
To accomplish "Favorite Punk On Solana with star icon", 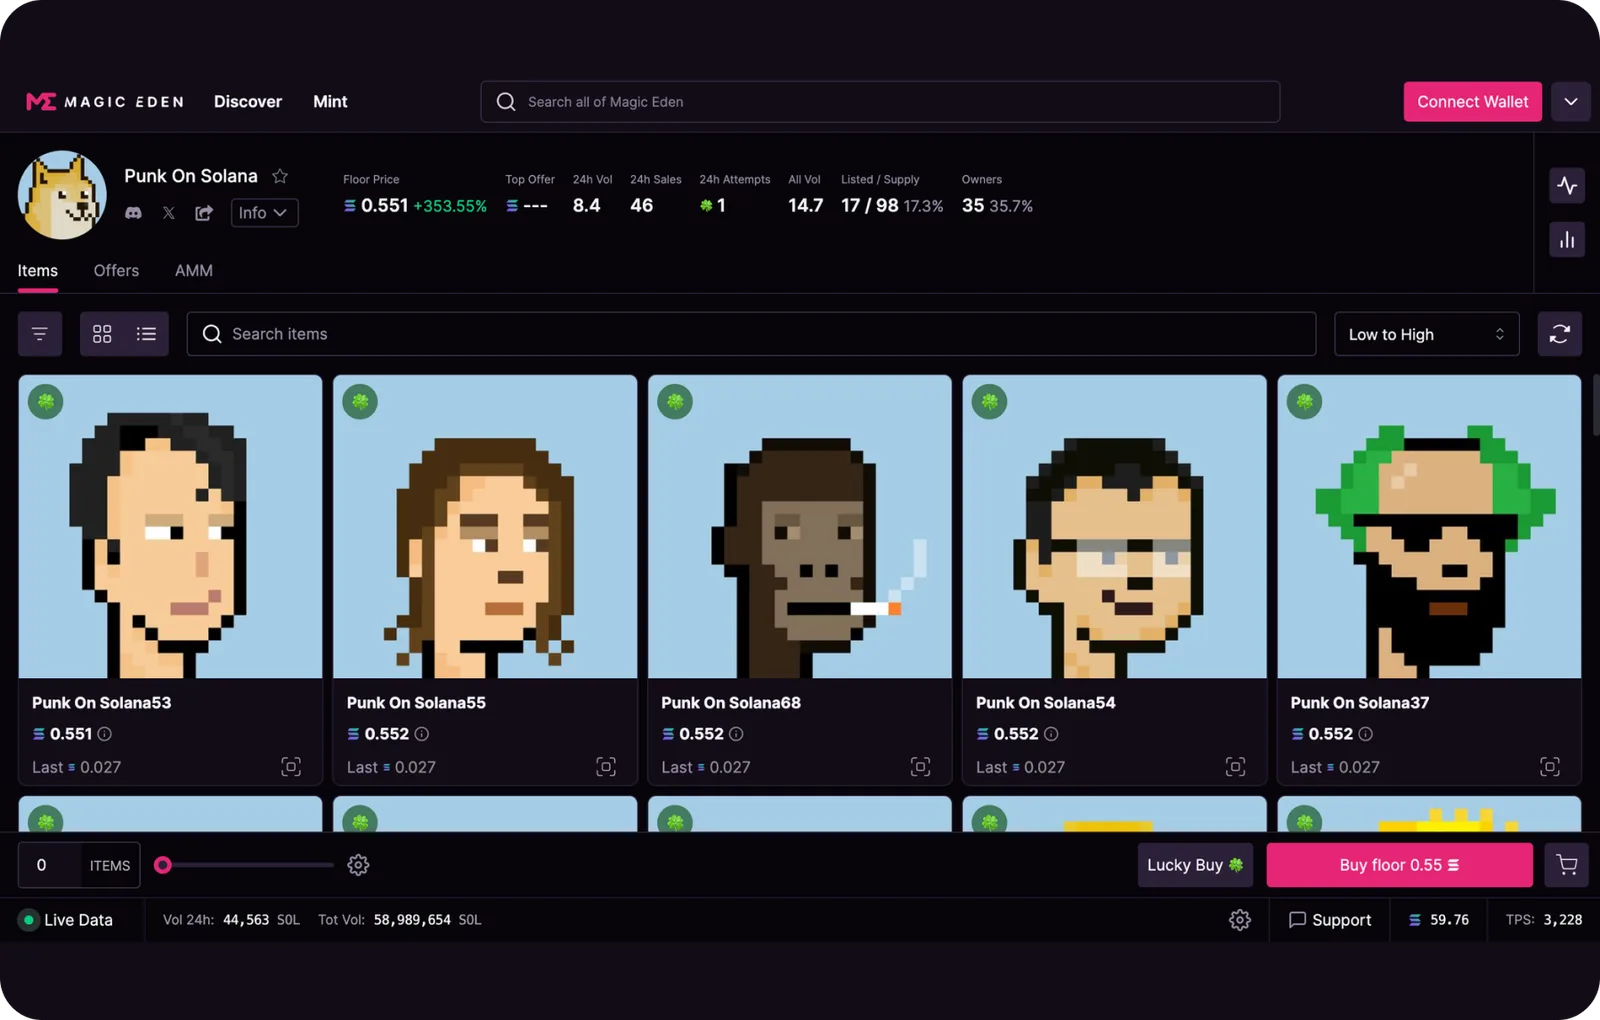I will pos(280,176).
